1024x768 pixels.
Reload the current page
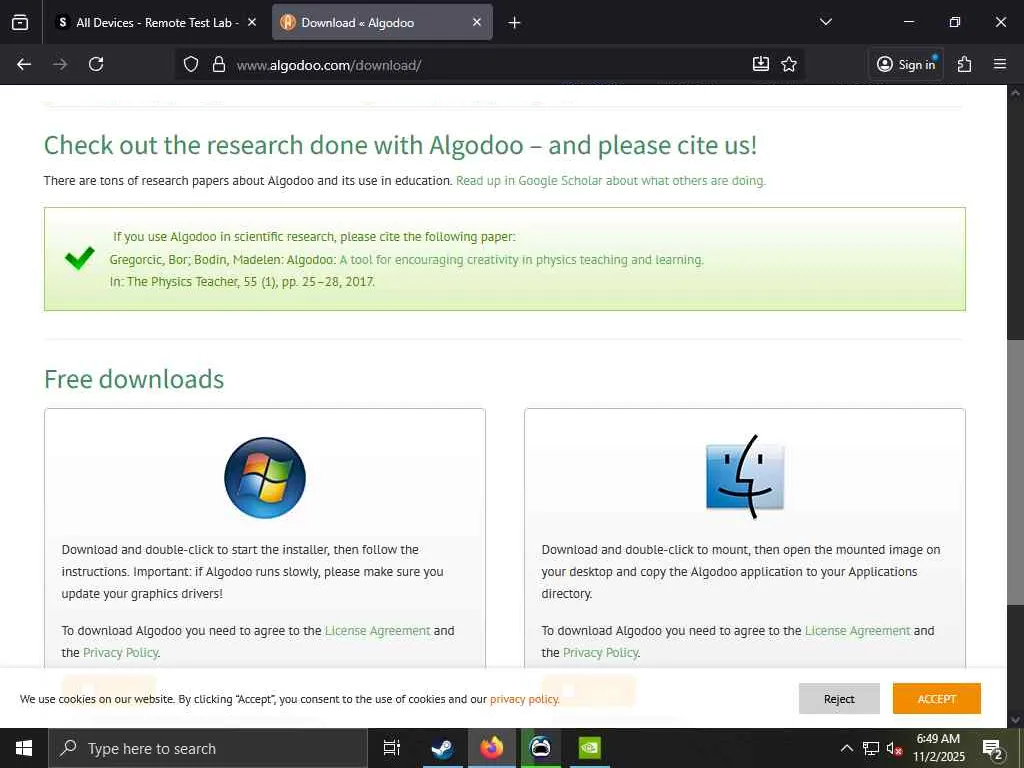[x=96, y=64]
